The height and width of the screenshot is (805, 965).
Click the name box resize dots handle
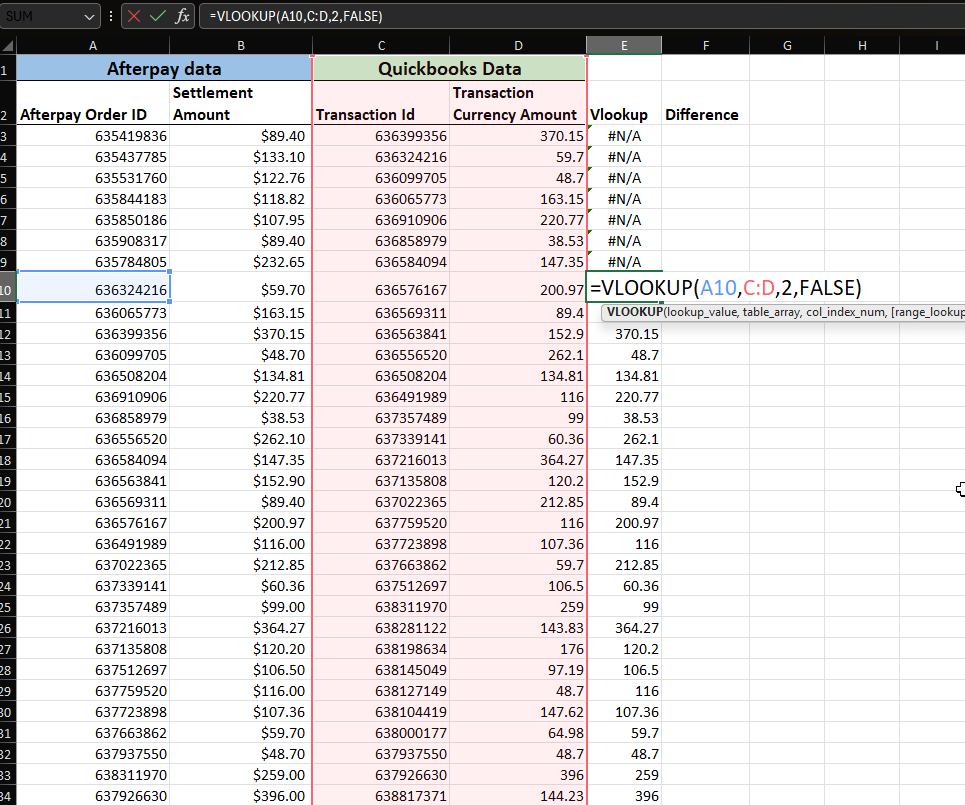pos(111,16)
